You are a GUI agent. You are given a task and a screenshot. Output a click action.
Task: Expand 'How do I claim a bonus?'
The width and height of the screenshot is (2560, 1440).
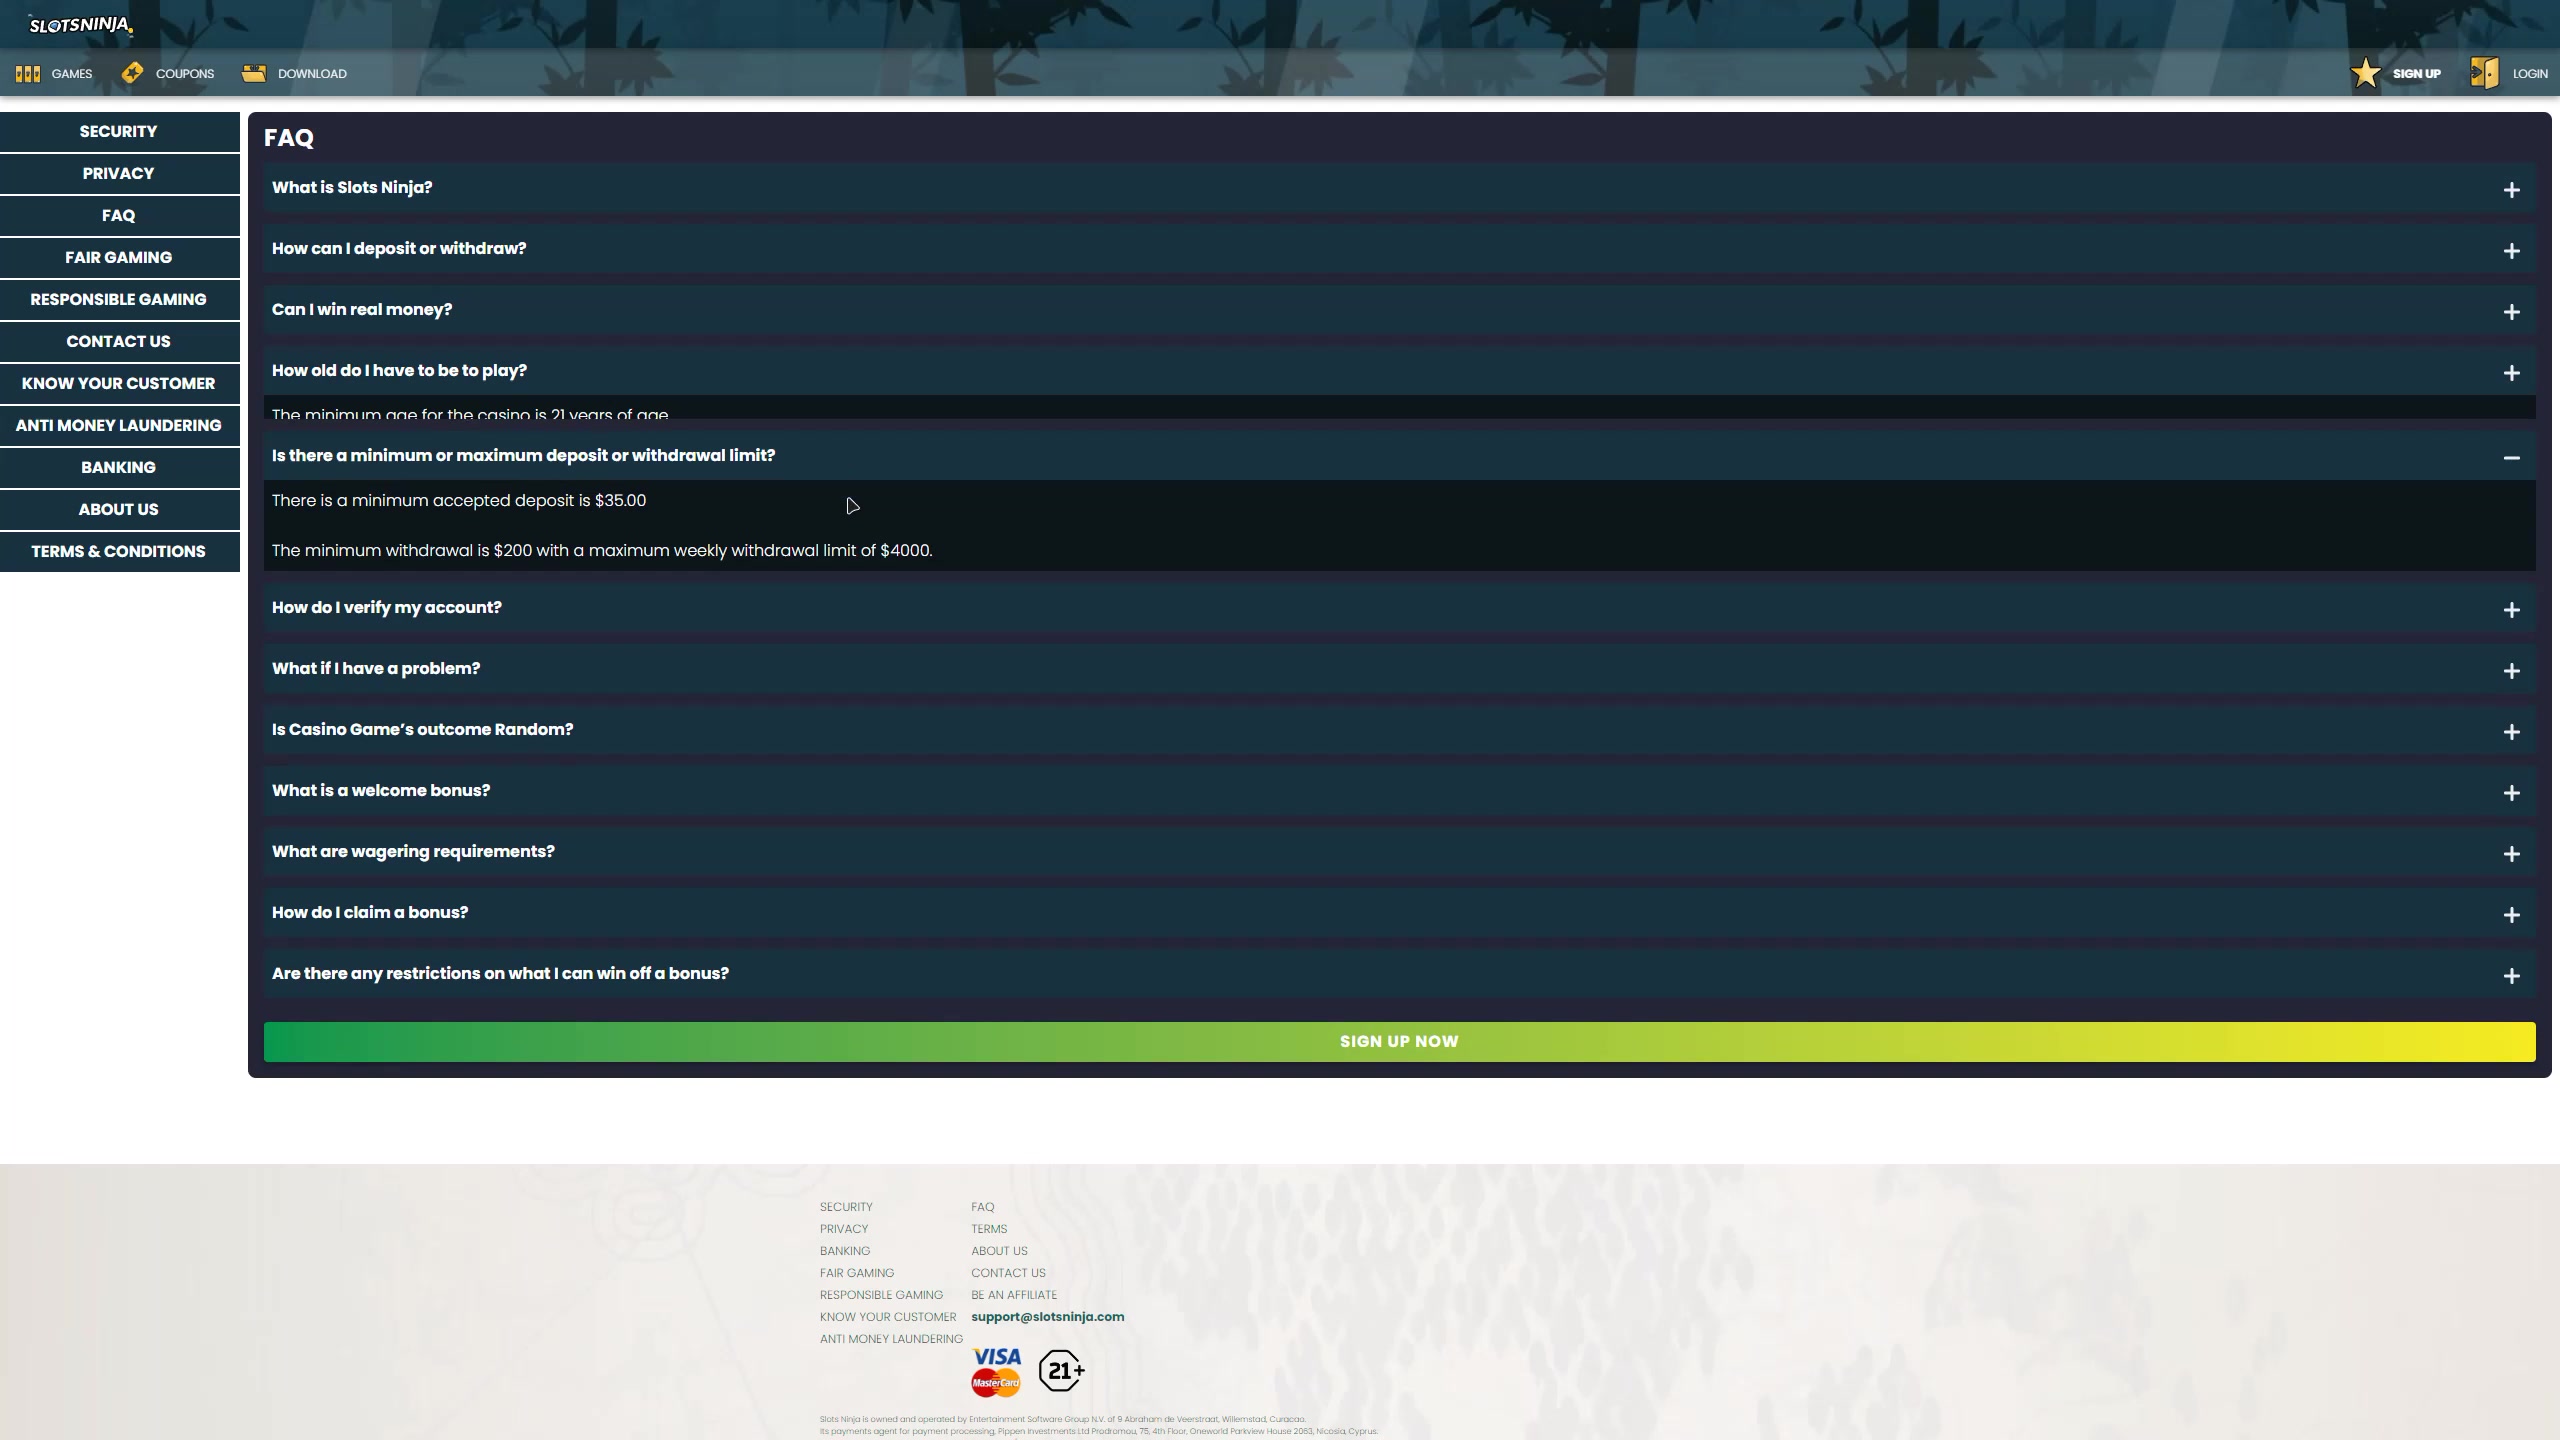tap(2511, 915)
